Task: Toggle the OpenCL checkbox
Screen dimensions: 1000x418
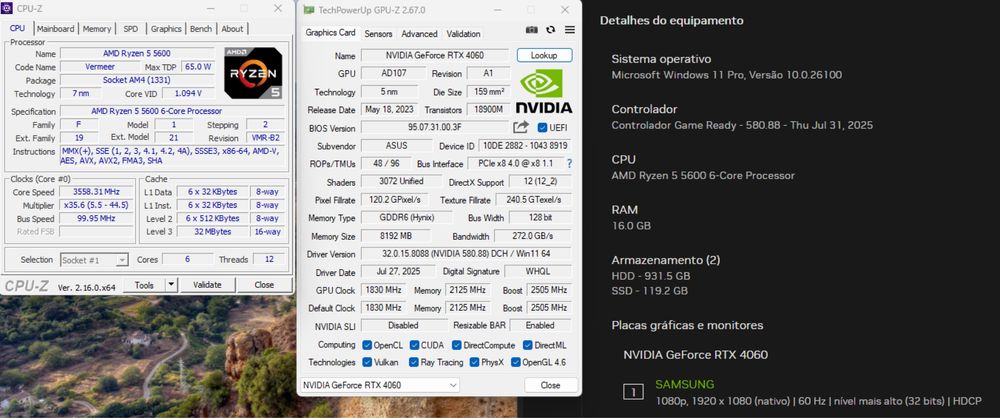Action: tap(367, 345)
